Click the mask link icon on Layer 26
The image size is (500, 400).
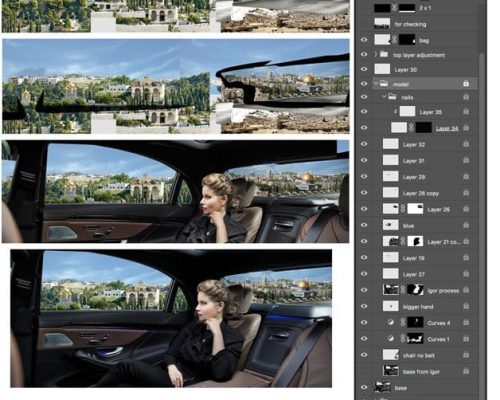[403, 209]
